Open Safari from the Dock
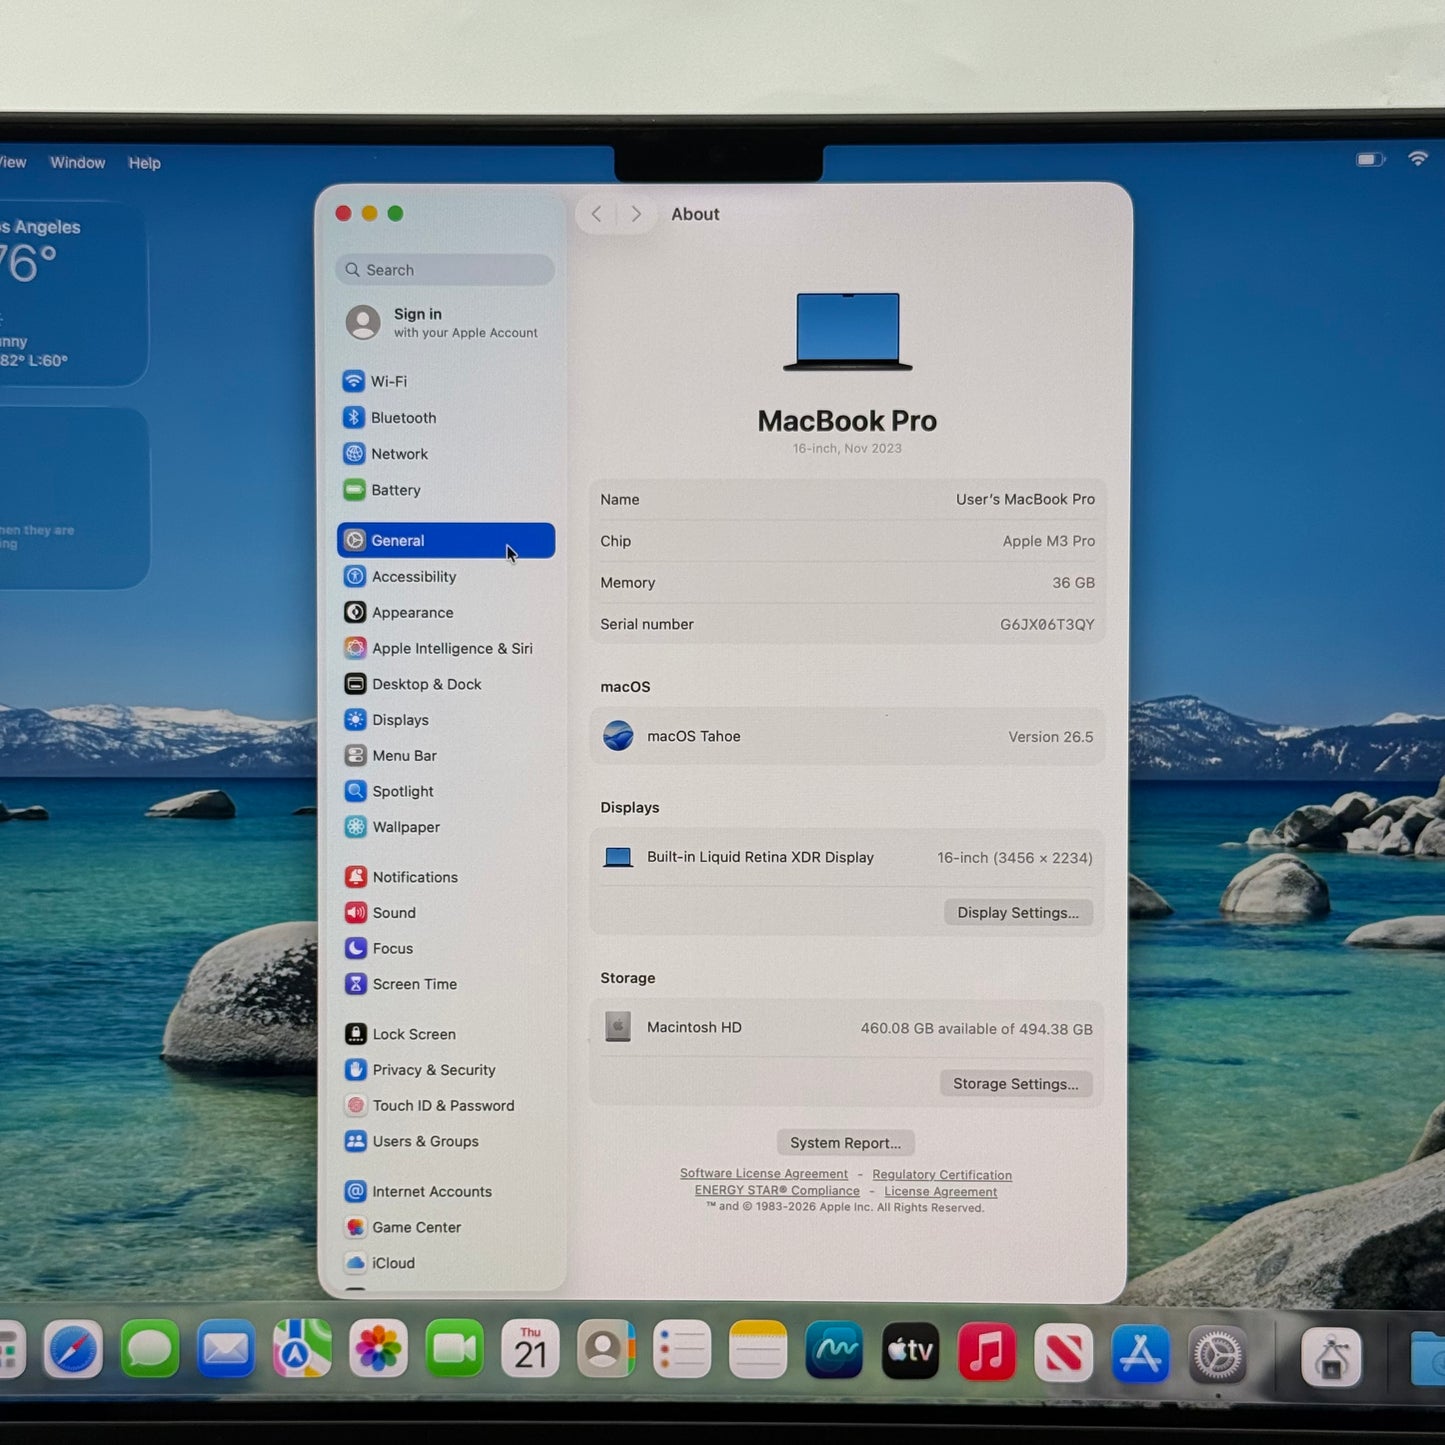This screenshot has width=1445, height=1445. point(73,1349)
